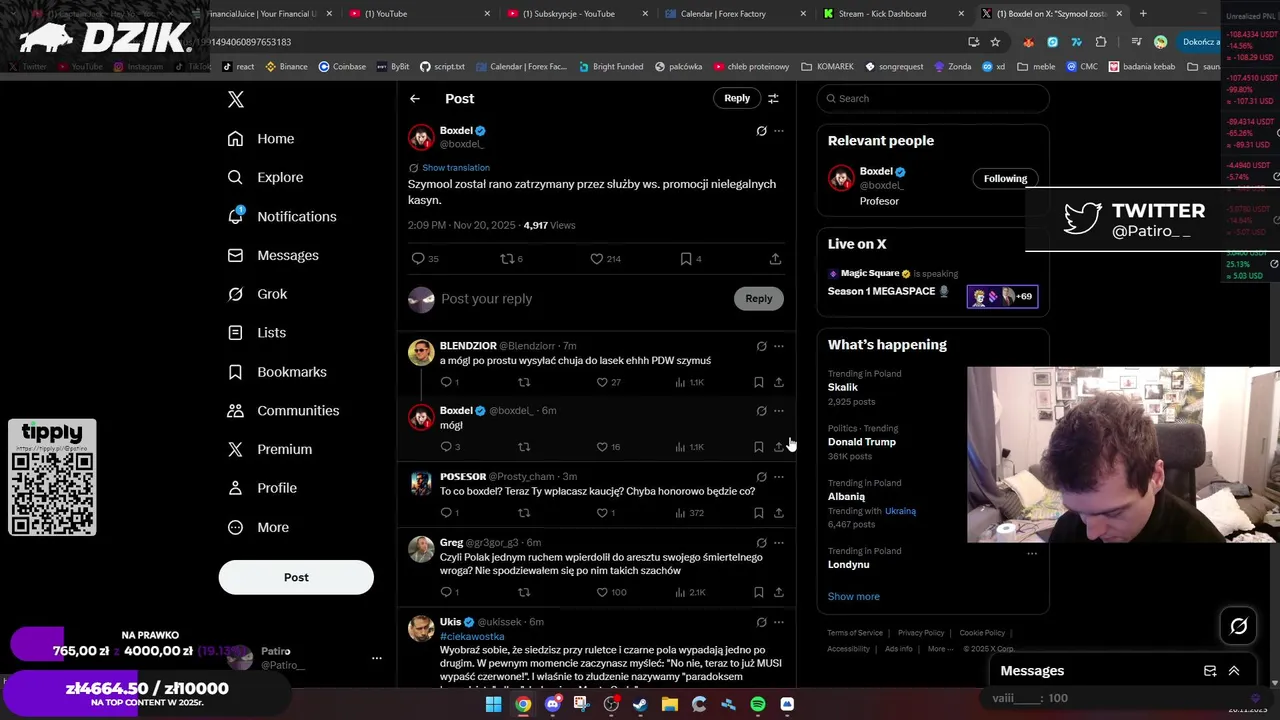This screenshot has width=1280, height=720.
Task: Open three-dot menu on Boxdel's 'mógł' reply
Action: click(x=779, y=411)
